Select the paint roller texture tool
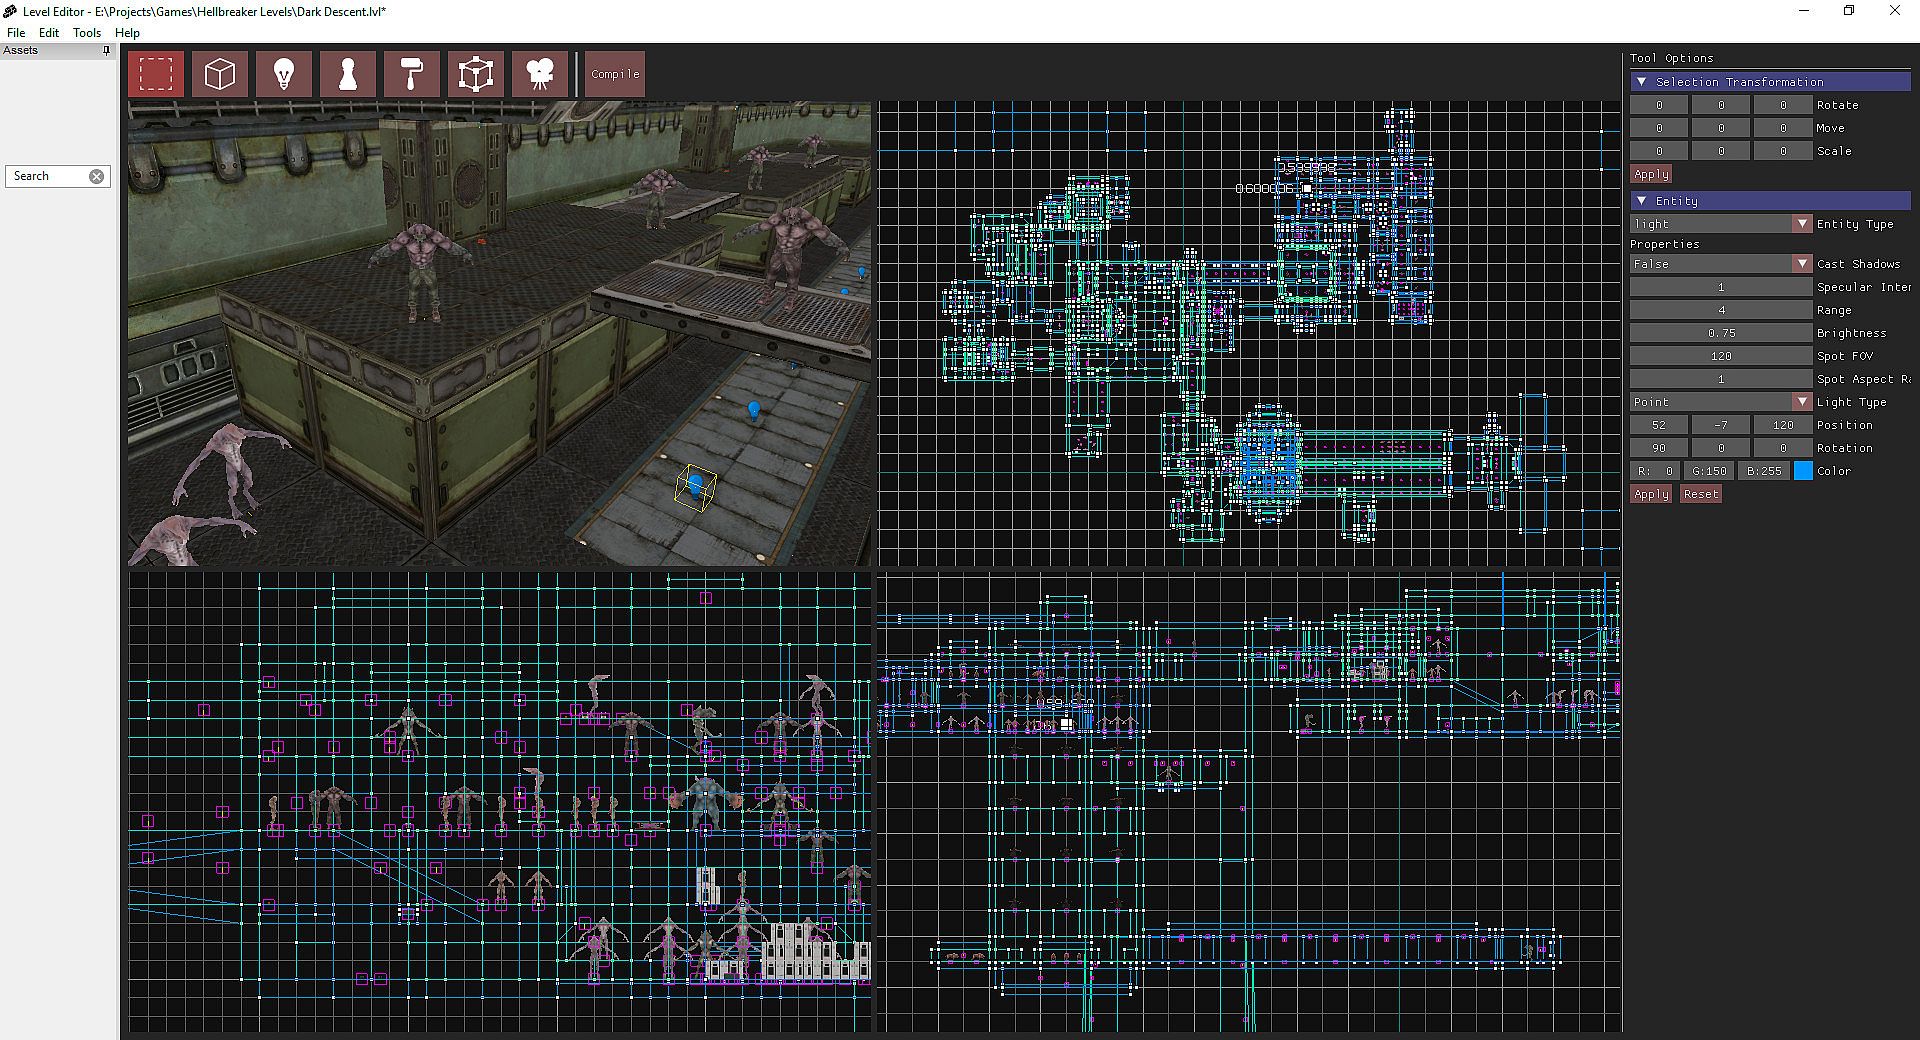 [x=412, y=74]
